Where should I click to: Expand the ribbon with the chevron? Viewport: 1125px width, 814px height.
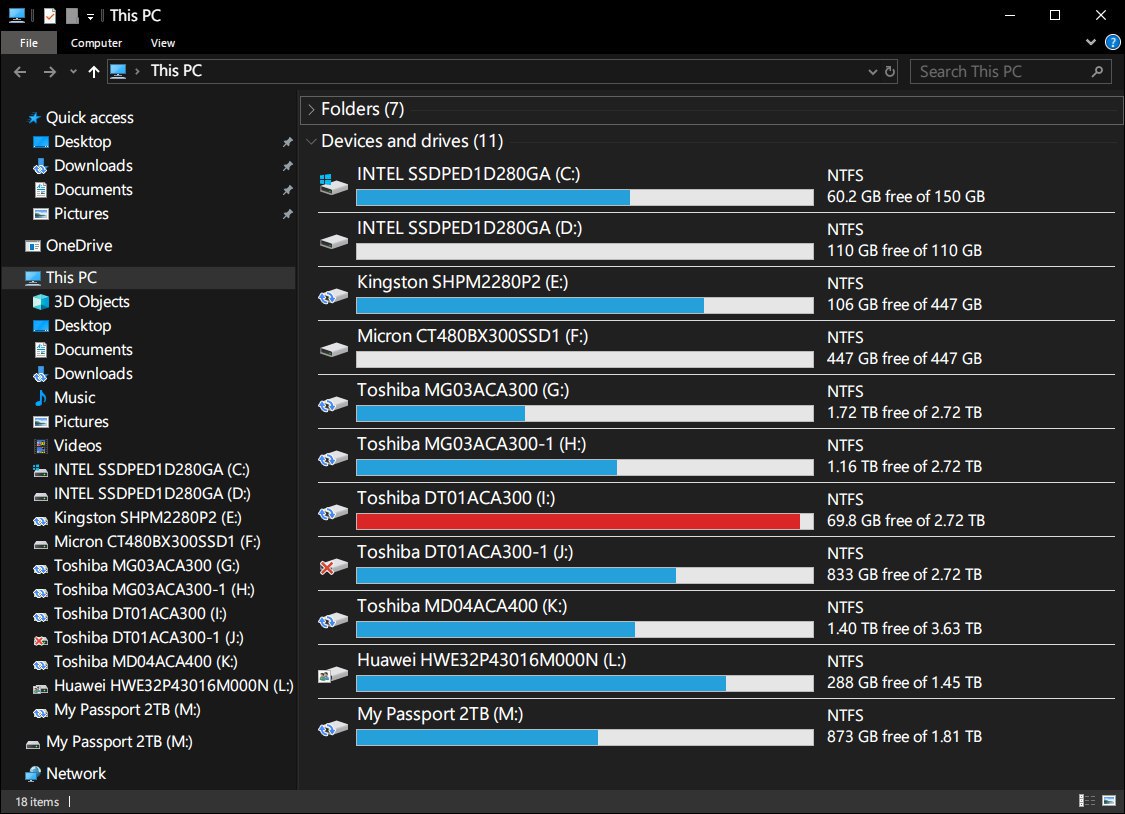click(1091, 42)
